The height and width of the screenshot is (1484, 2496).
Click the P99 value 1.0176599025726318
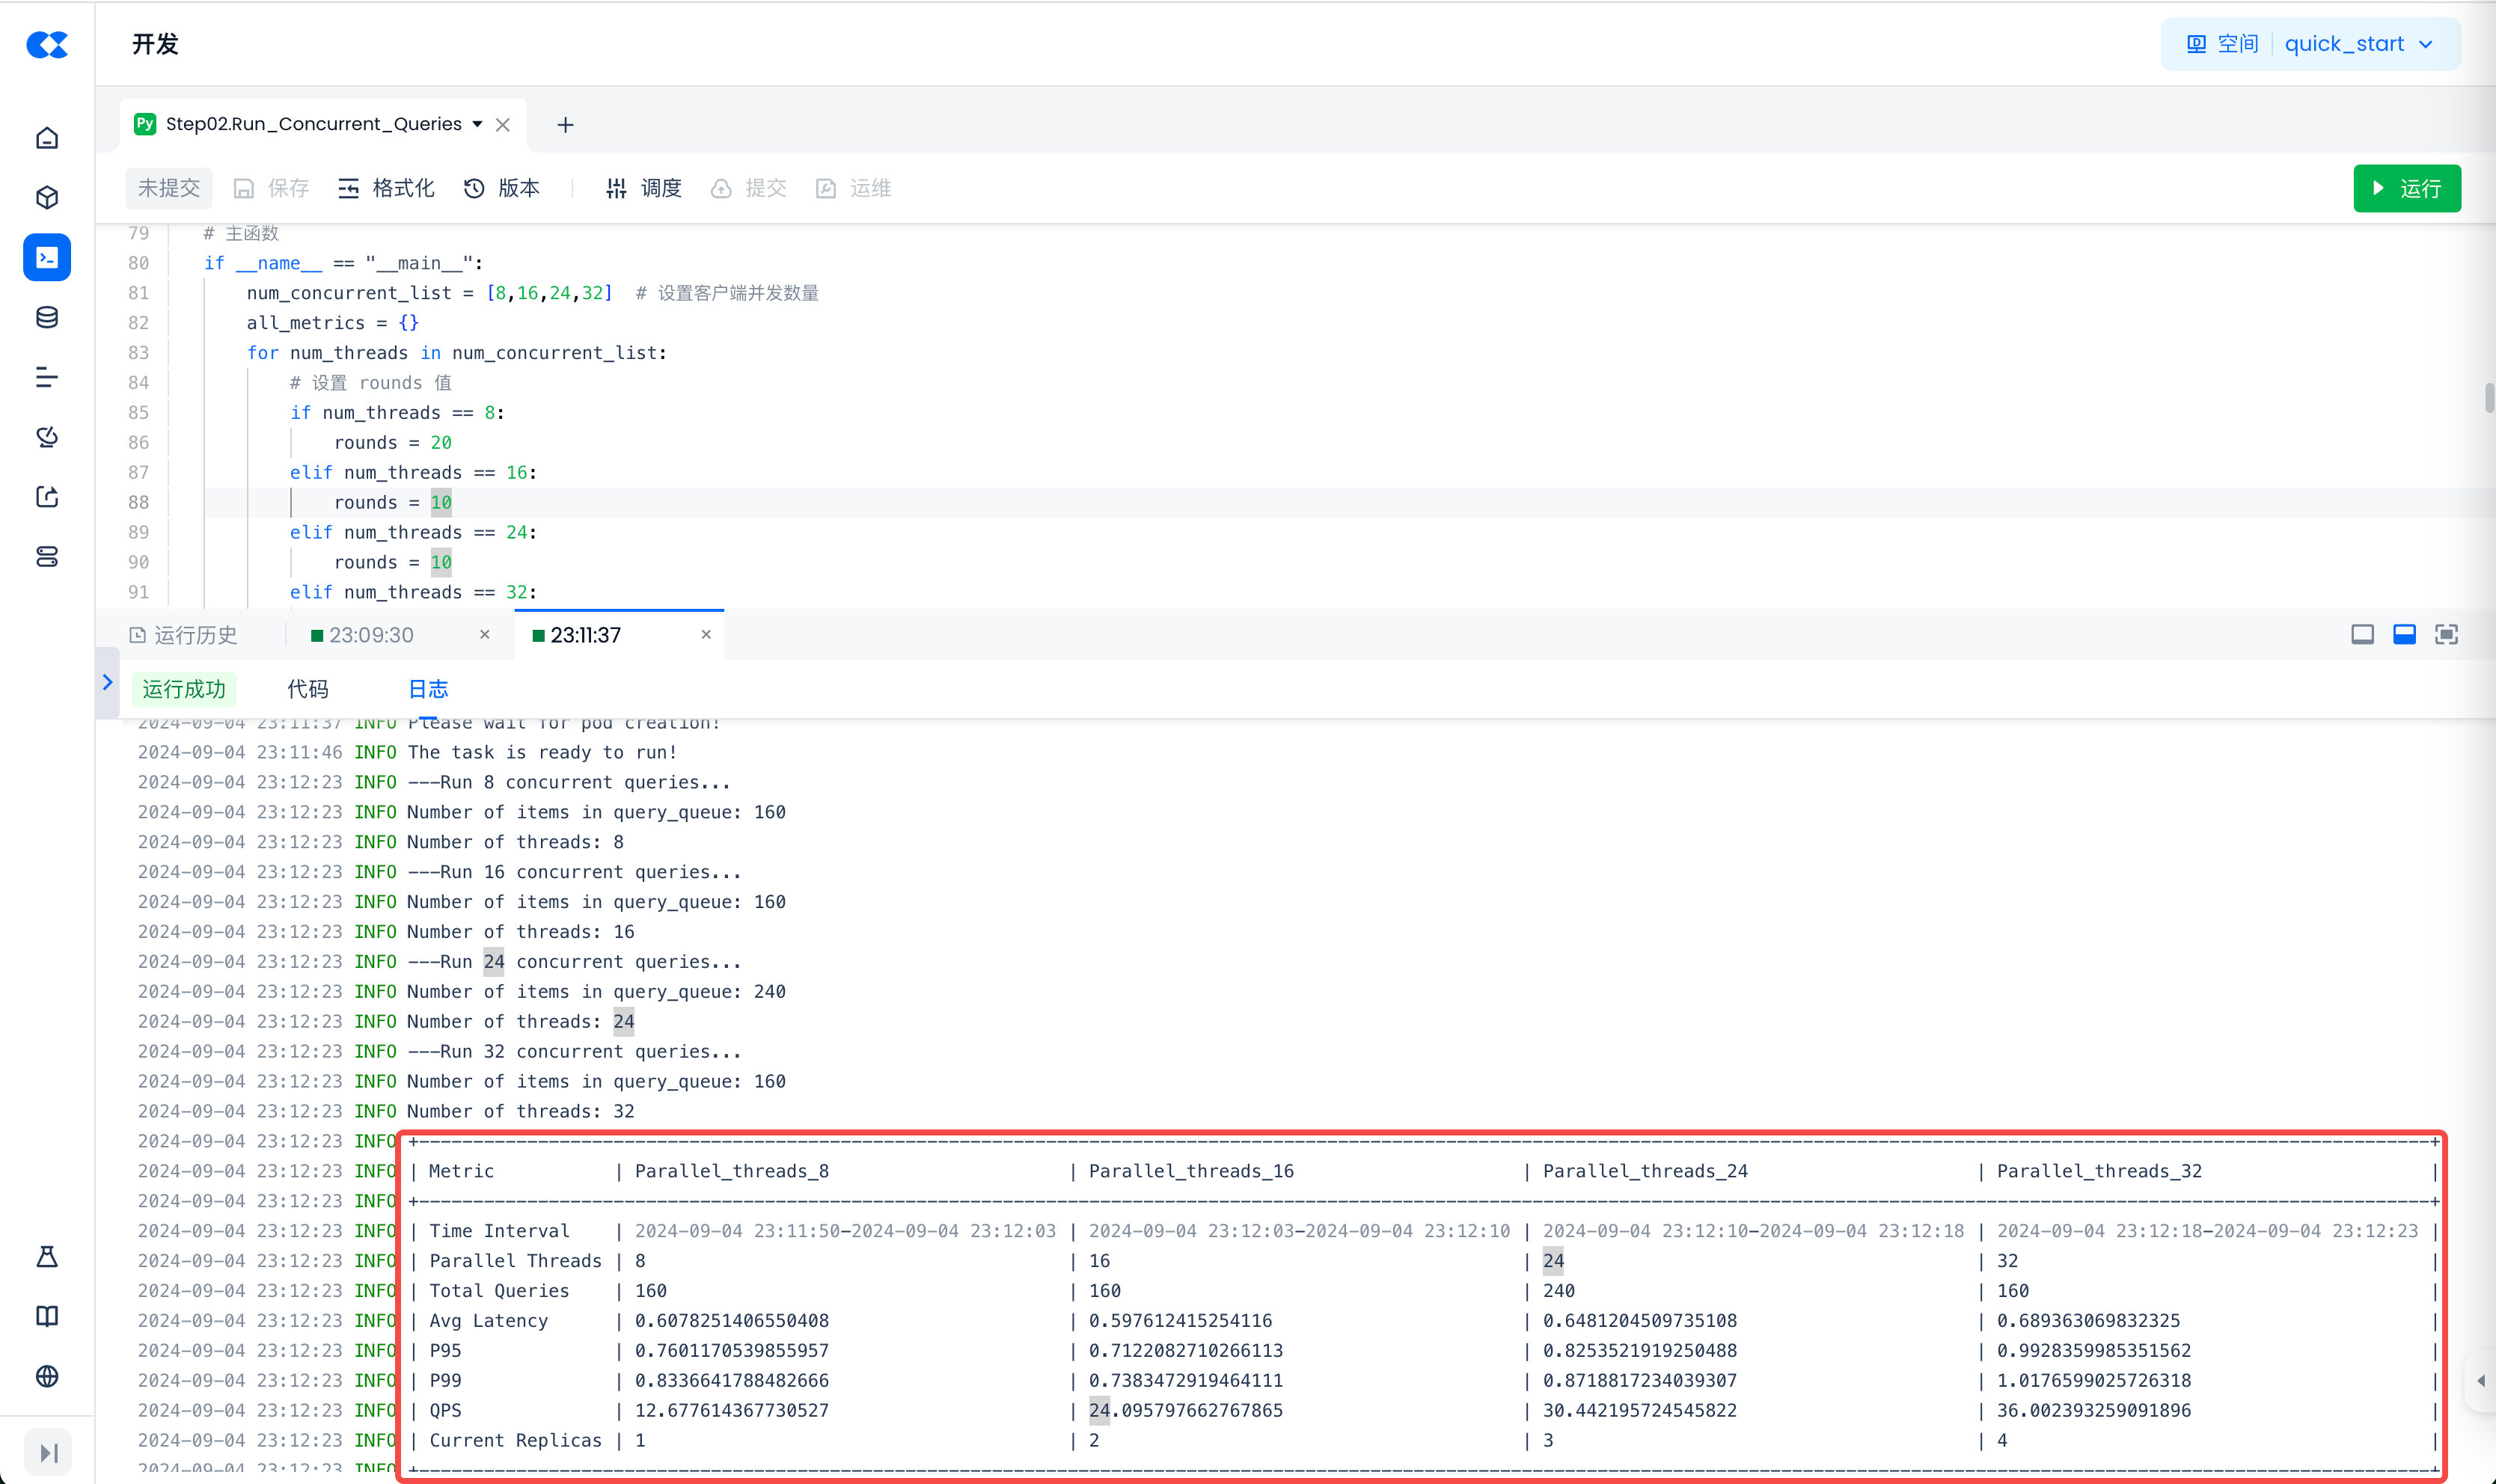2094,1380
